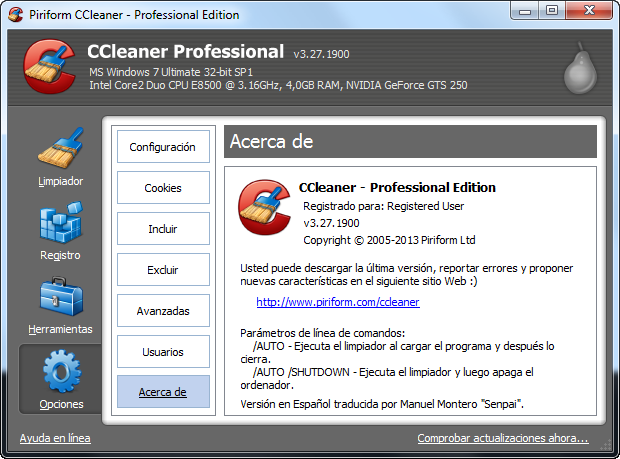
Task: Click Comprobar actualizaciones ahora link
Action: pos(503,438)
